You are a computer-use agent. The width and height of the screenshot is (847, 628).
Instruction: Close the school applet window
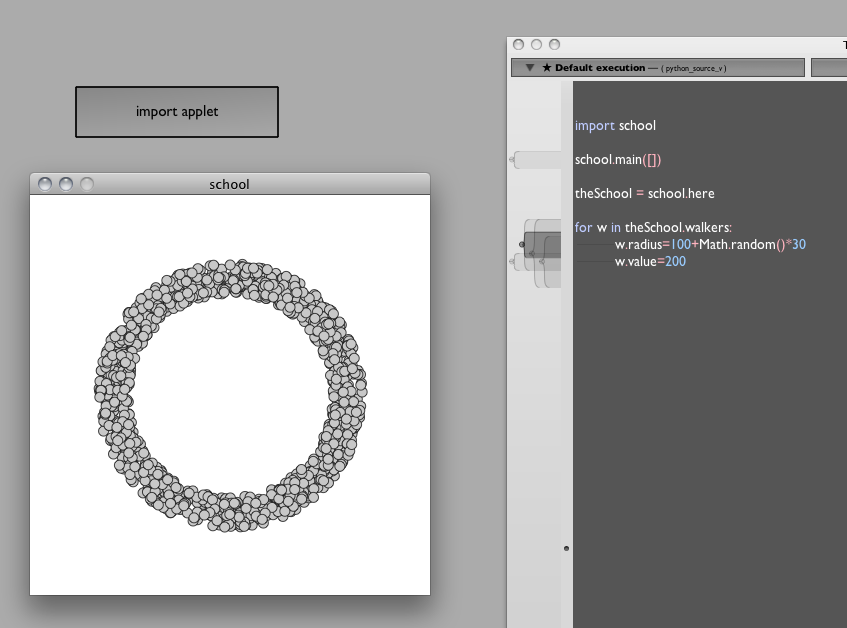coord(46,184)
